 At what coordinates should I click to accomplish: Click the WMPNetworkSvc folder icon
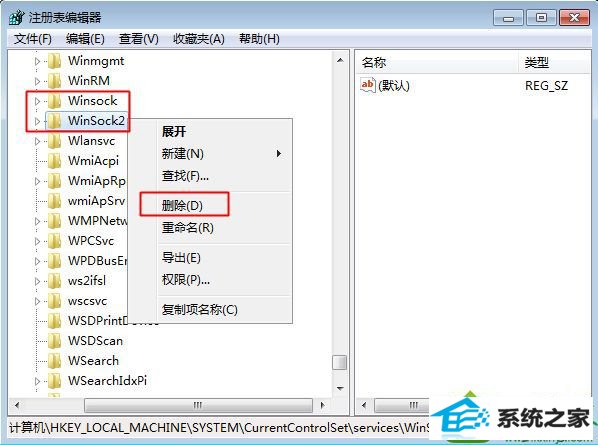54,221
